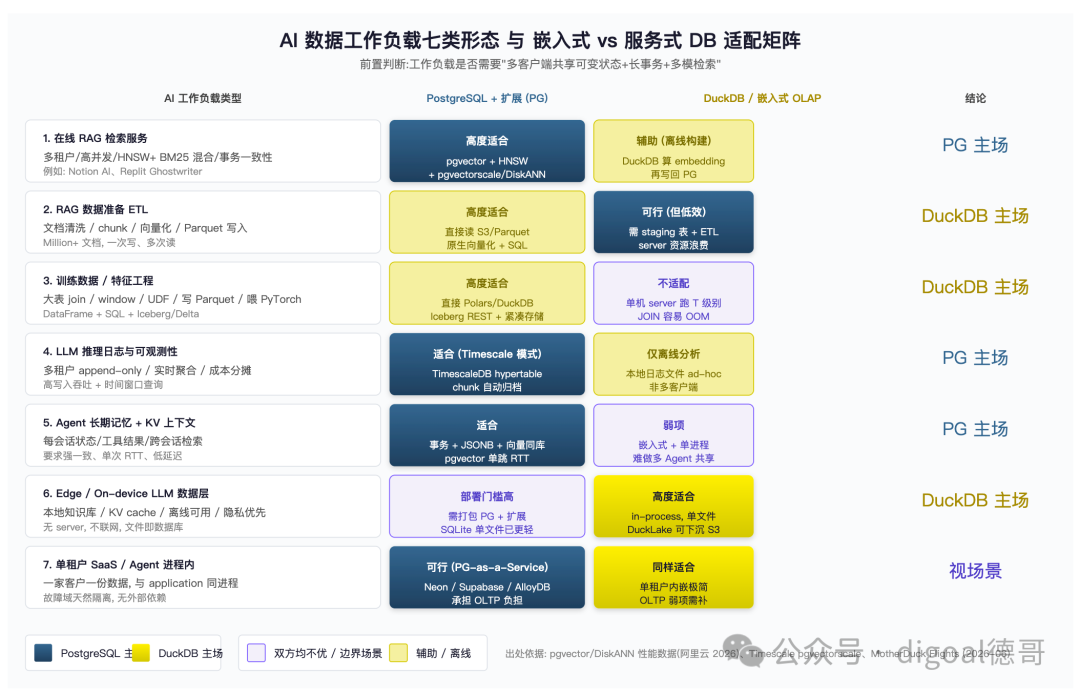Click the '不适配' cell
1080x695 pixels.
[x=674, y=293]
